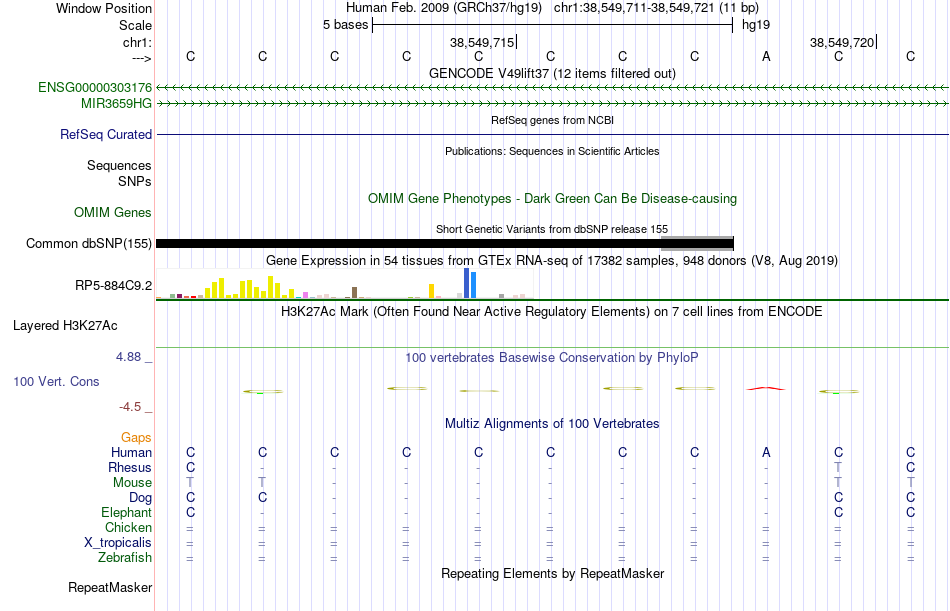Click the orange Gaps label
The height and width of the screenshot is (611, 950).
136,438
